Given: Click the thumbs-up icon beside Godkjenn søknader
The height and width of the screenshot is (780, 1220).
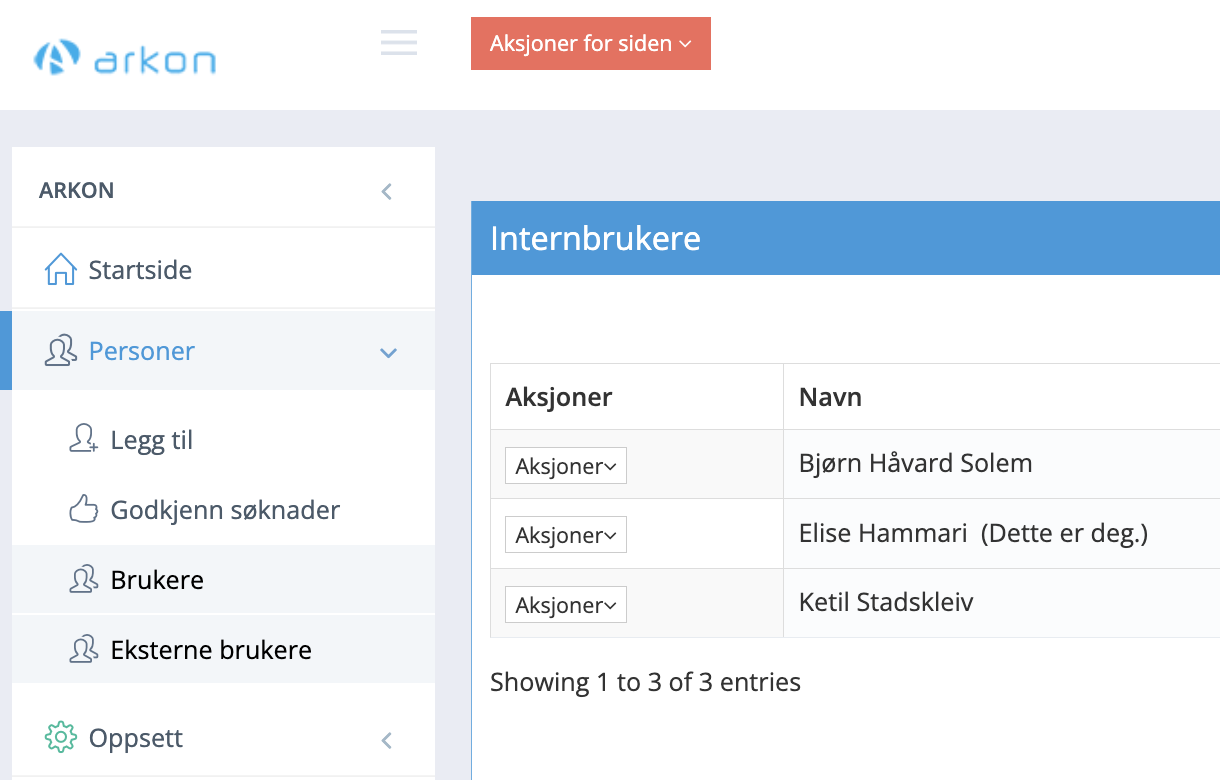Looking at the screenshot, I should pos(82,507).
